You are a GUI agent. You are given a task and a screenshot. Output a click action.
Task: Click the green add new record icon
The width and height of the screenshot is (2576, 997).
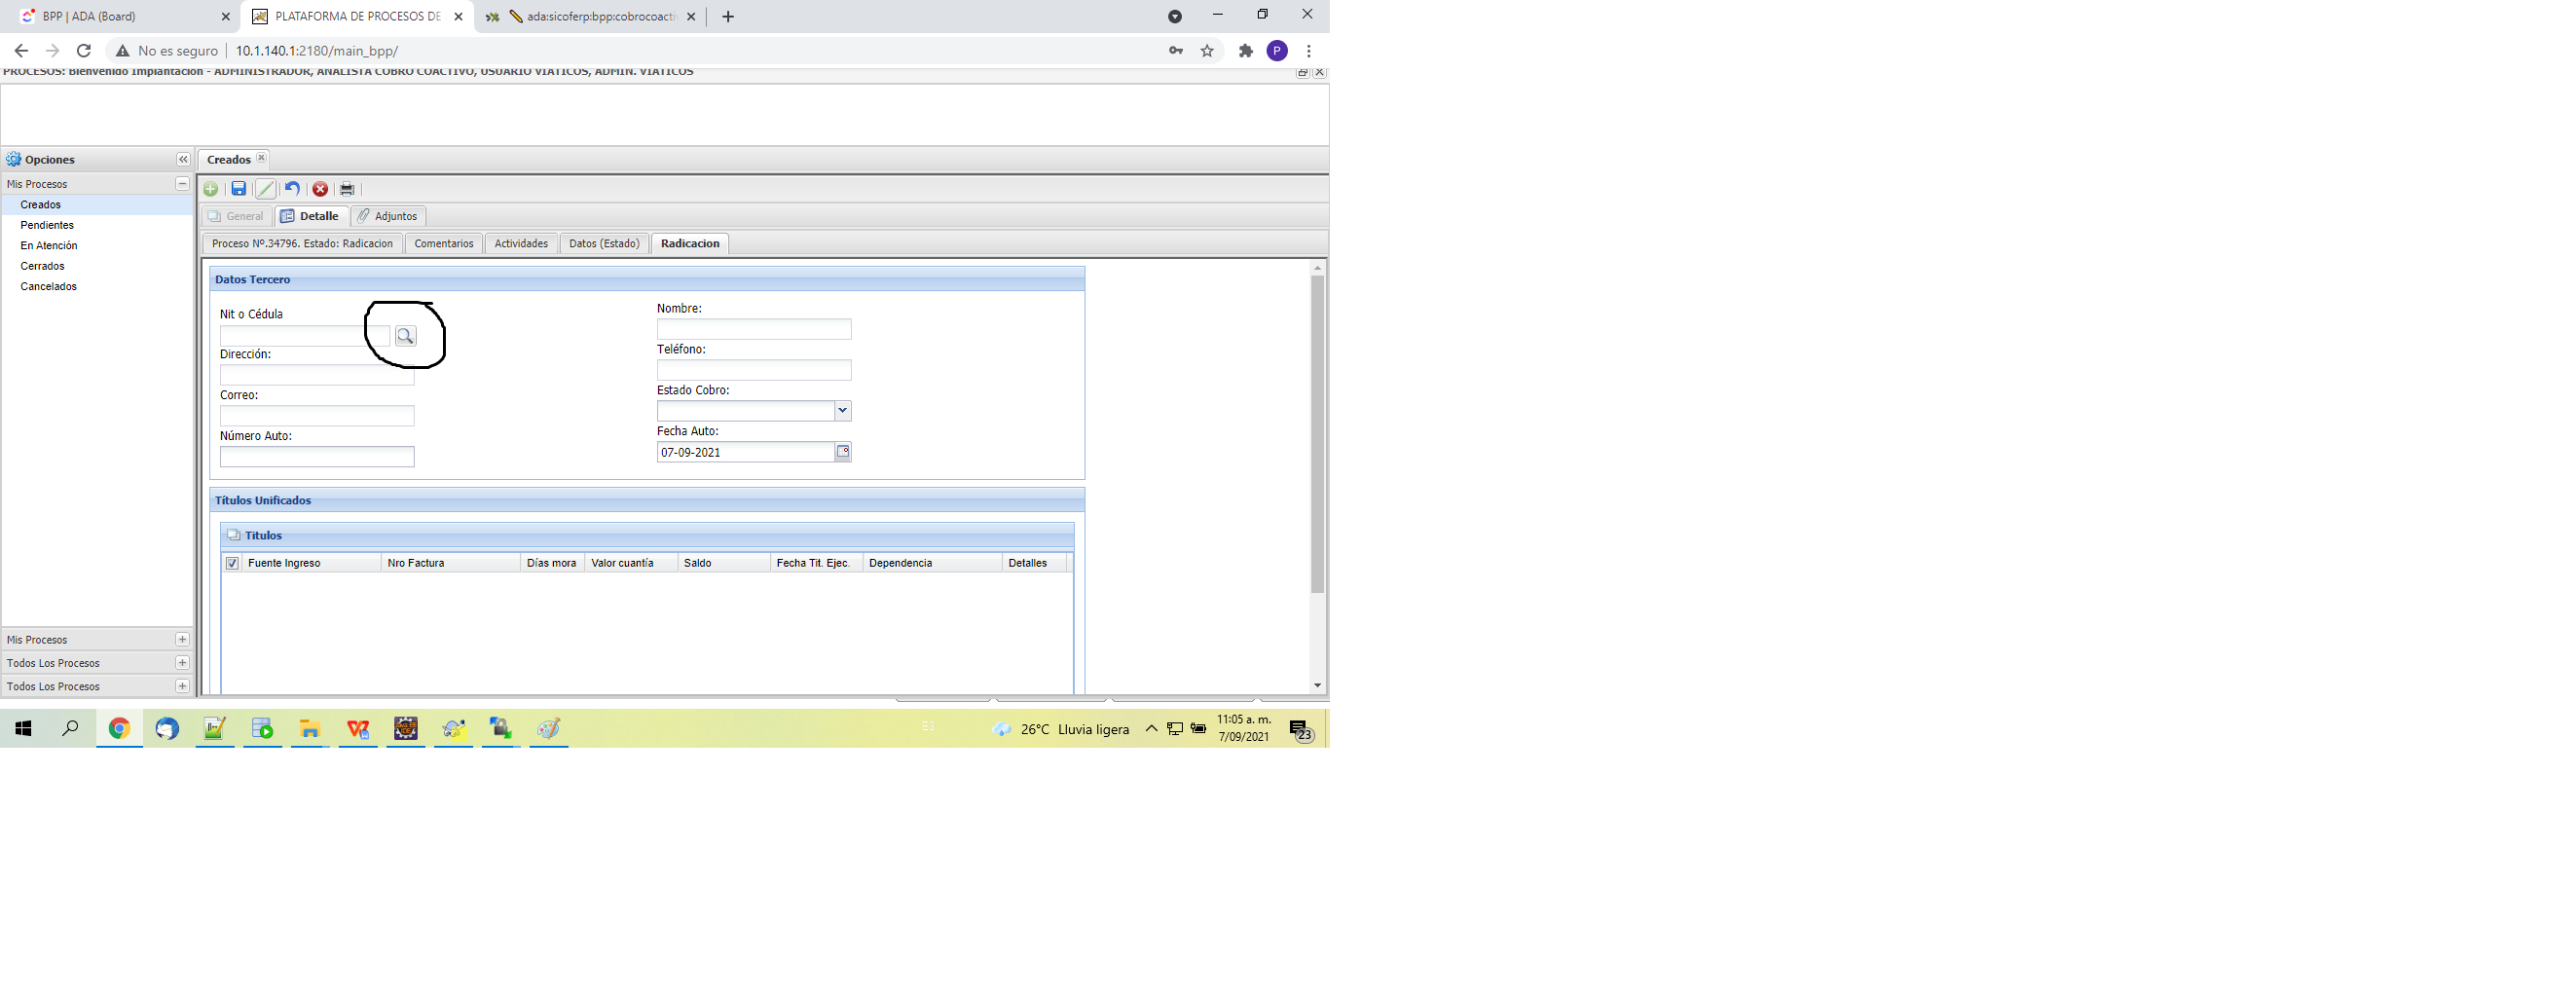click(211, 189)
